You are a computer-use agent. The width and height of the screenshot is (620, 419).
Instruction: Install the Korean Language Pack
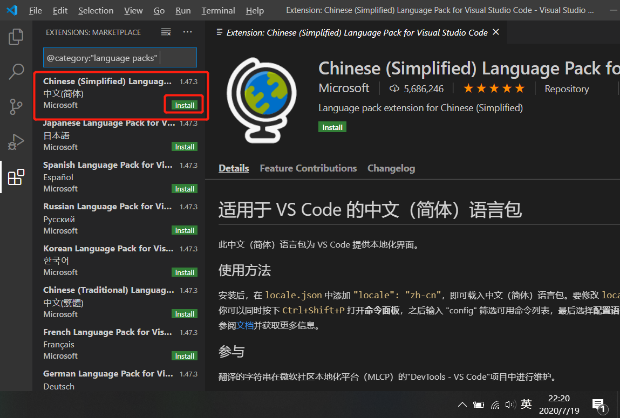(x=185, y=272)
